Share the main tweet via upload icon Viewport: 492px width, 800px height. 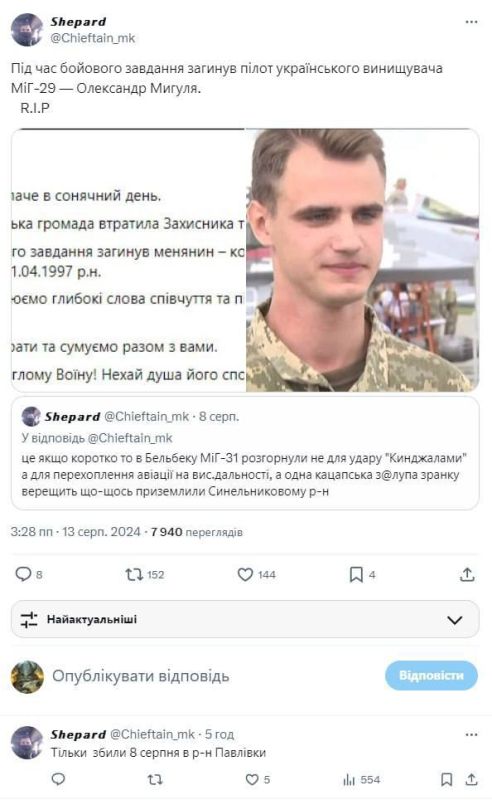pyautogui.click(x=467, y=574)
